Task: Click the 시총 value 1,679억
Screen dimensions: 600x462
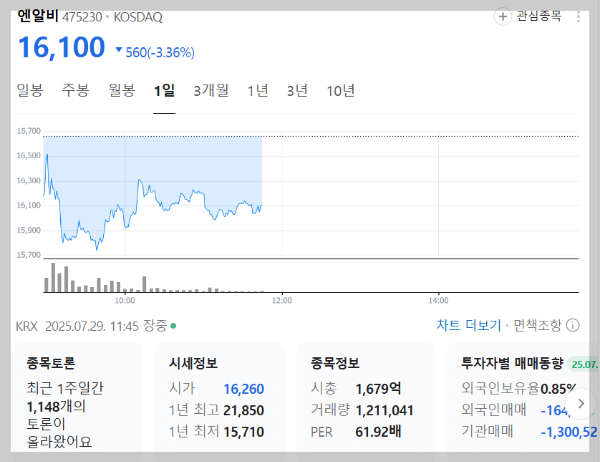Action: [378, 389]
